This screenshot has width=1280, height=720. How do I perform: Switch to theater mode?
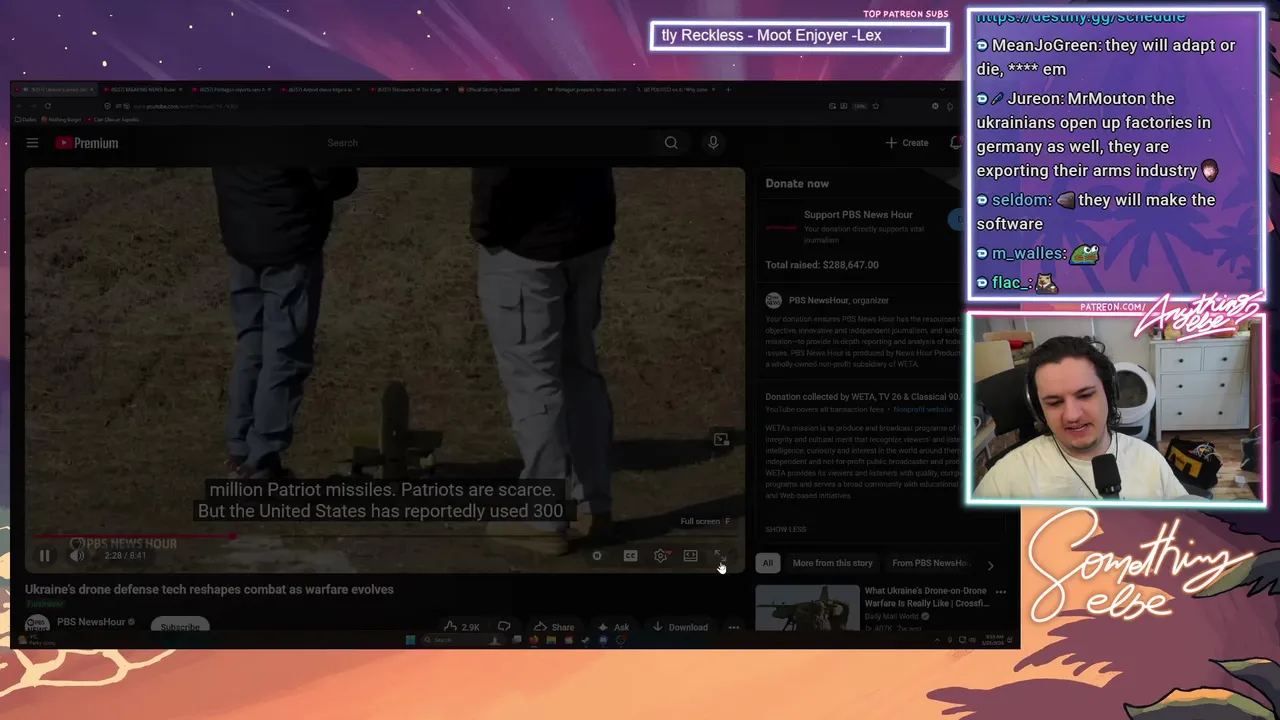coord(690,556)
